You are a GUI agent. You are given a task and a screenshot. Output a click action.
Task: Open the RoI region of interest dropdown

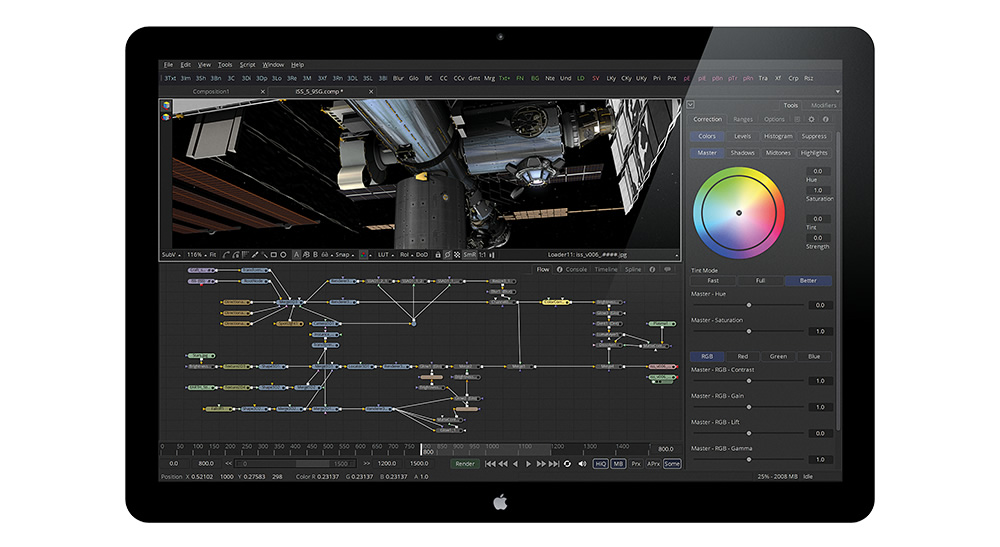point(406,254)
